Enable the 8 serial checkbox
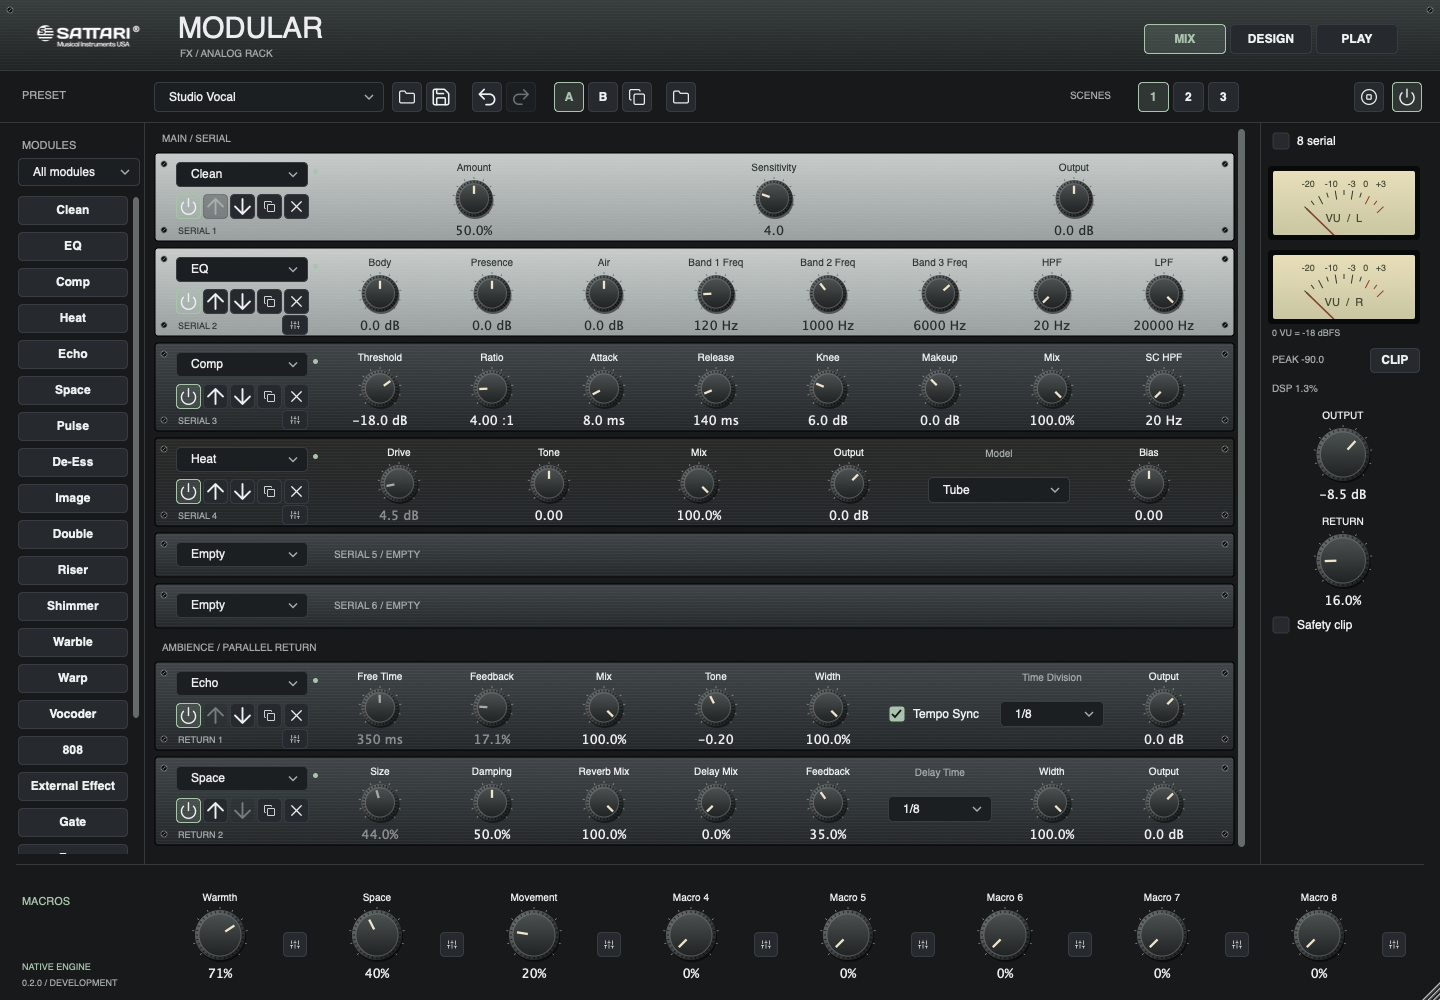Viewport: 1440px width, 1000px height. coord(1281,141)
